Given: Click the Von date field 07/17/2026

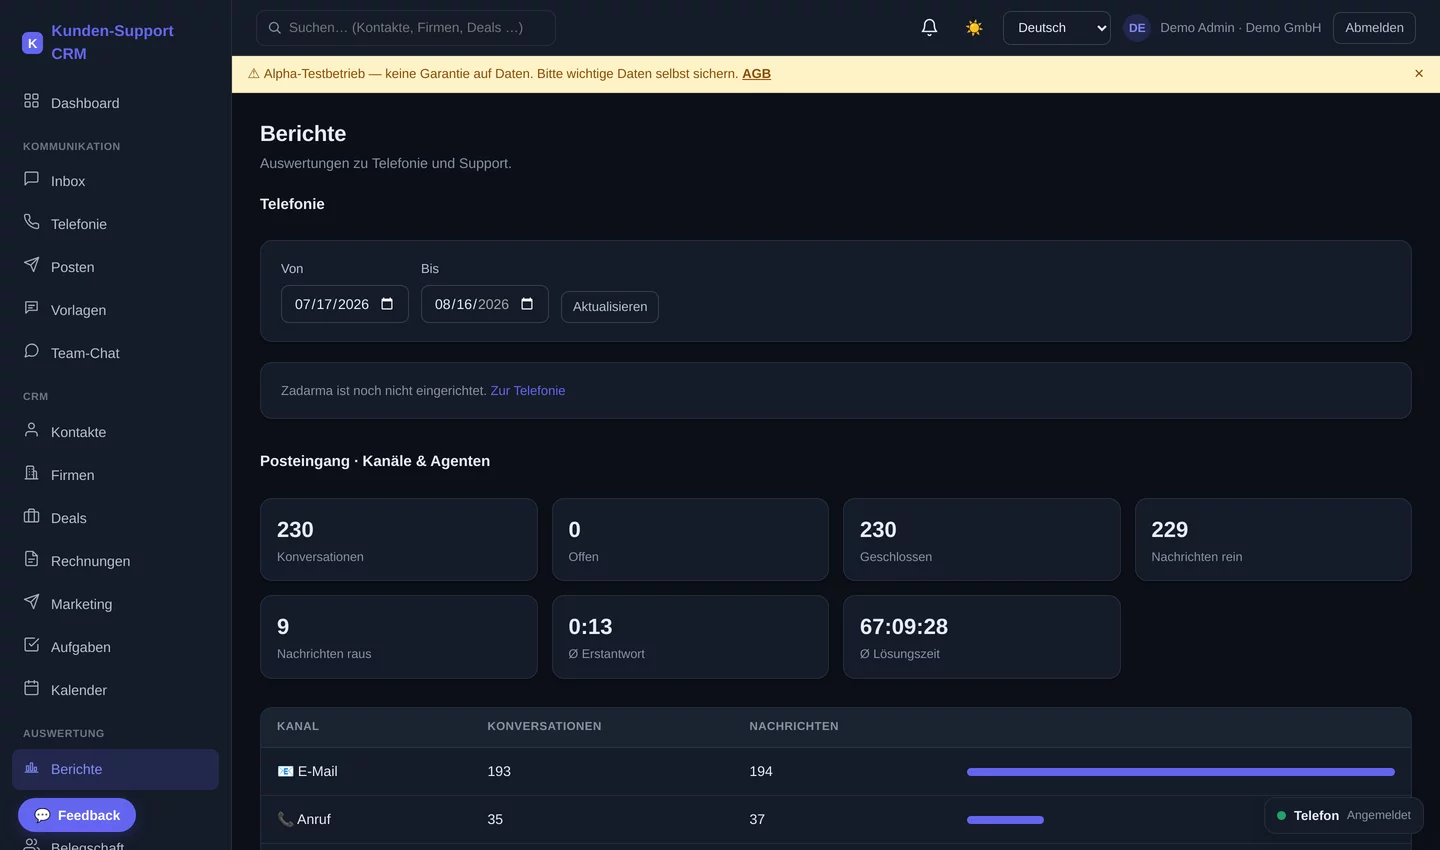Looking at the screenshot, I should [x=344, y=304].
